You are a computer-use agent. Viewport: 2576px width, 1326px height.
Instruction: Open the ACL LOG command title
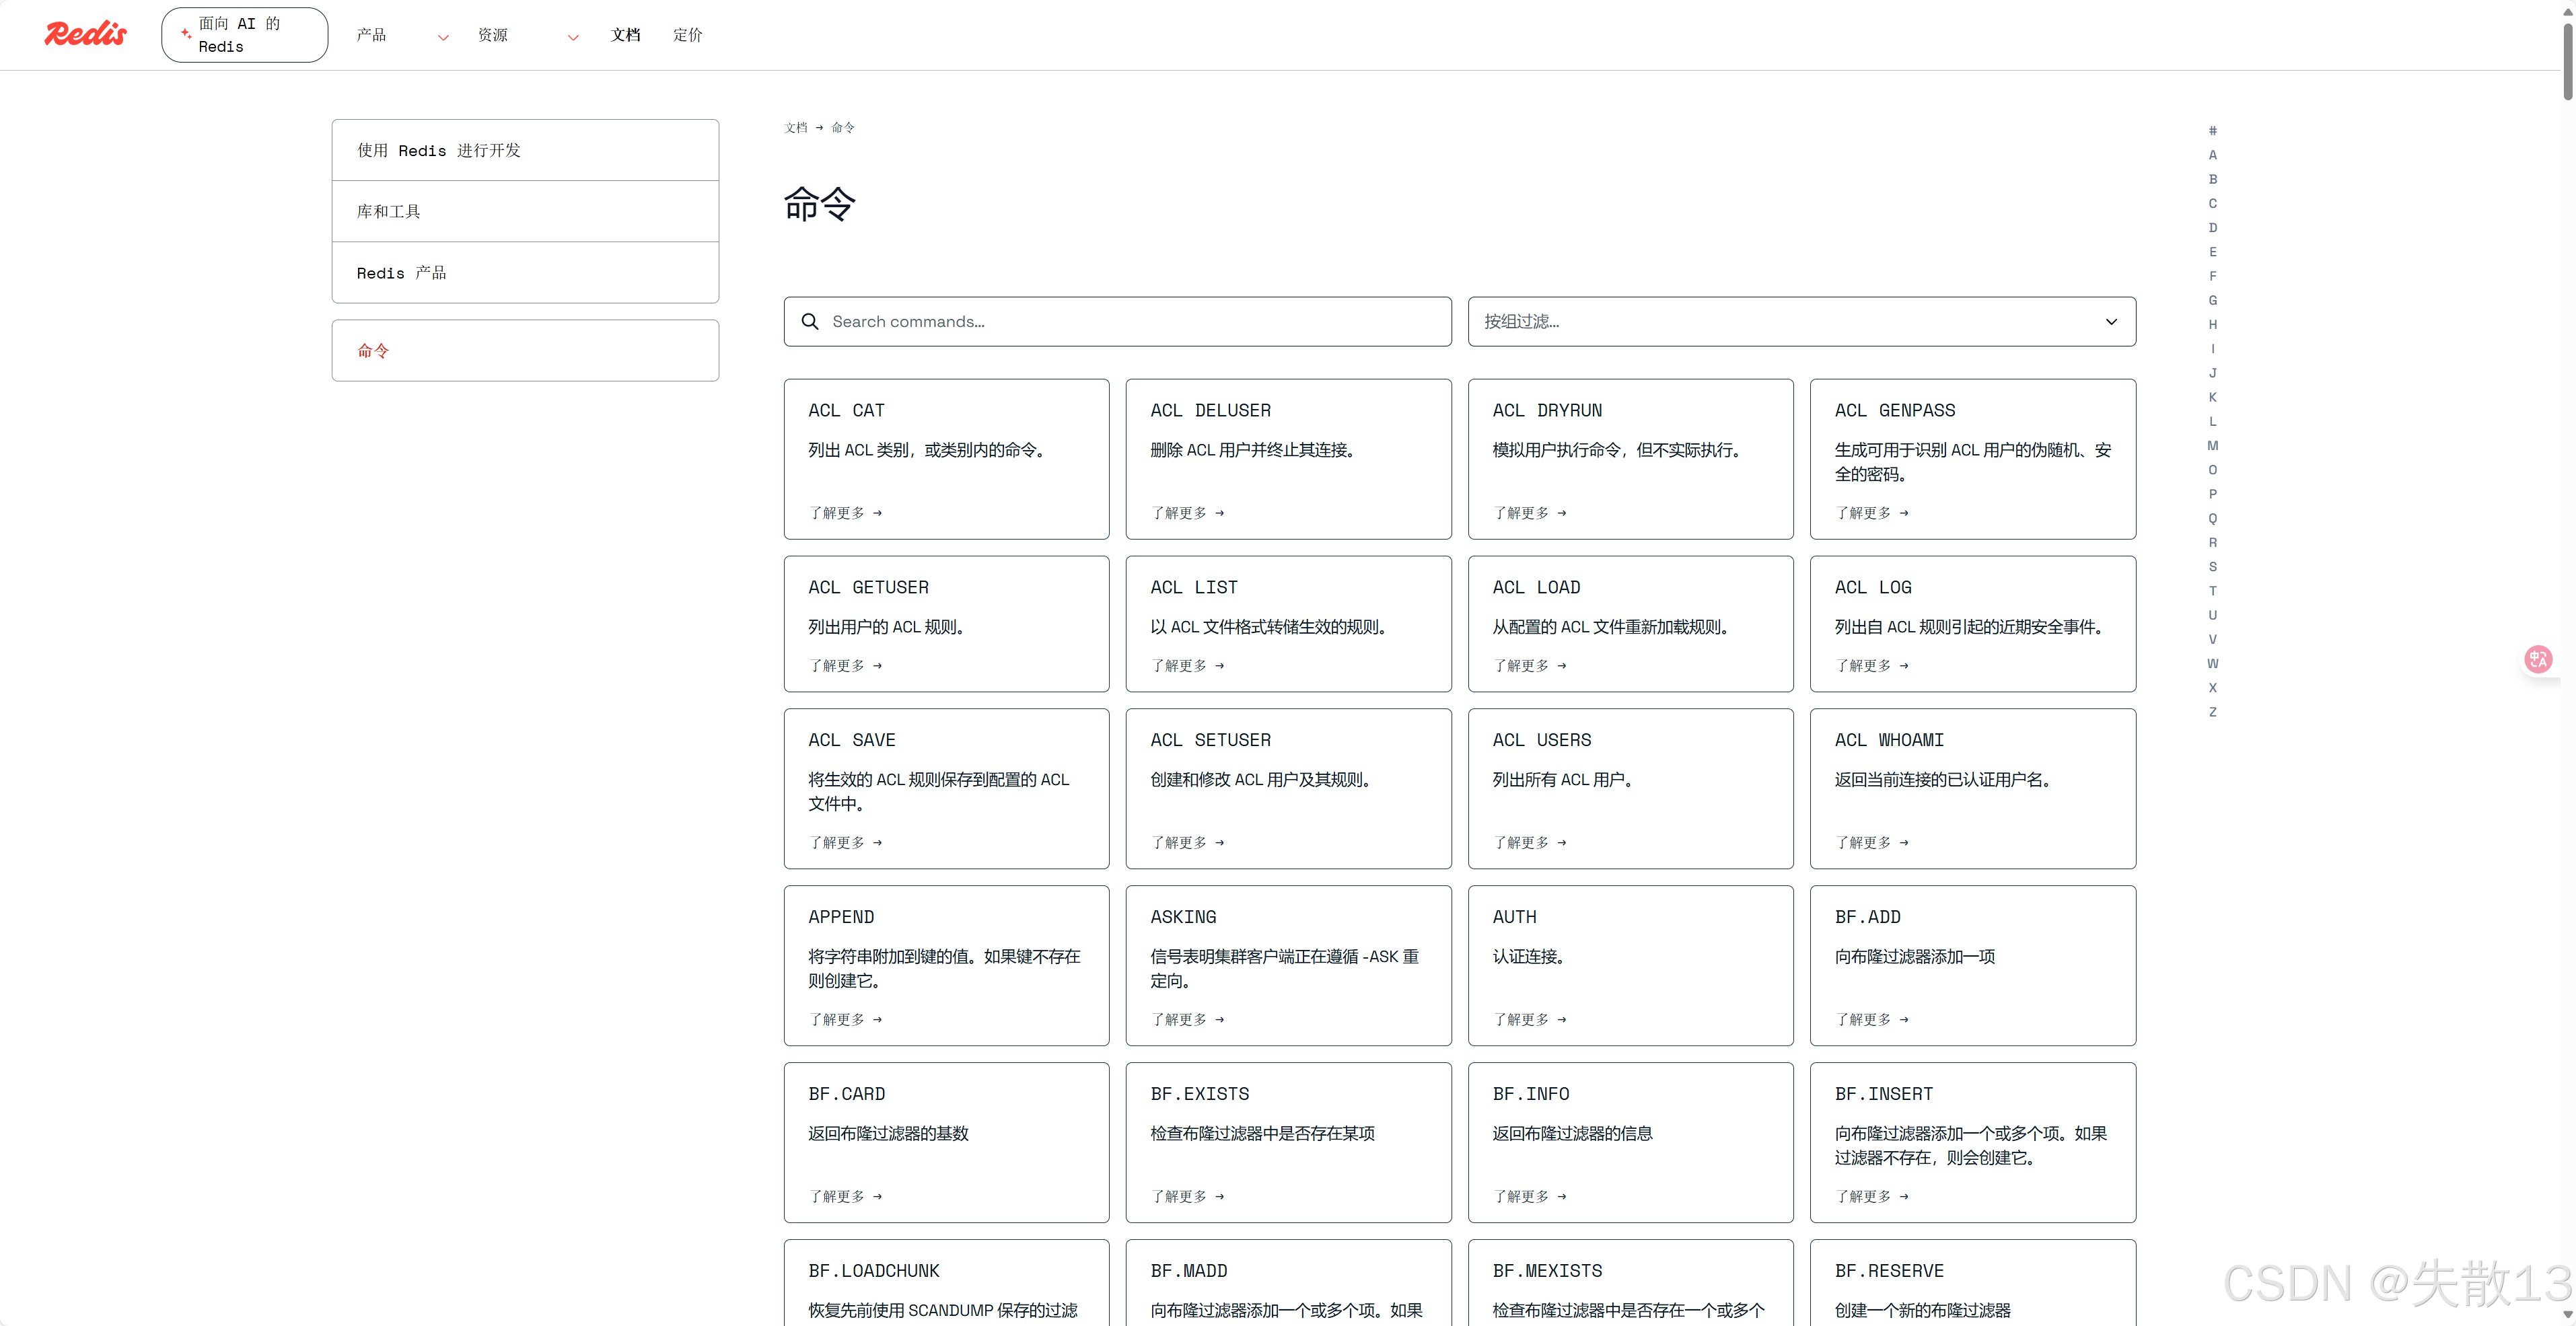pos(1873,587)
